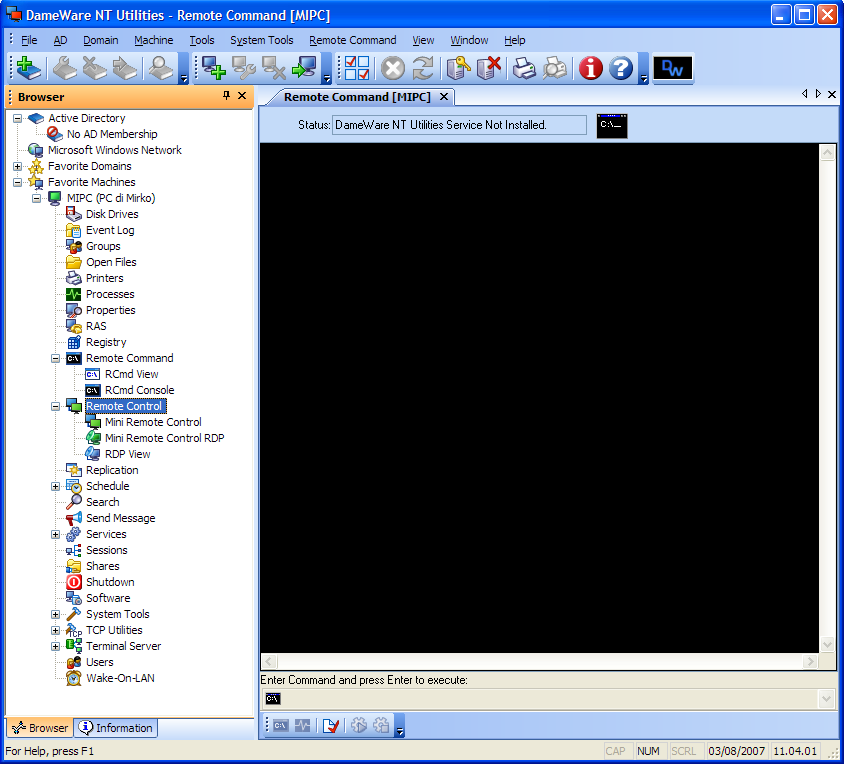Click the green plus add-domain toolbar icon
The width and height of the screenshot is (844, 764).
pyautogui.click(x=28, y=68)
